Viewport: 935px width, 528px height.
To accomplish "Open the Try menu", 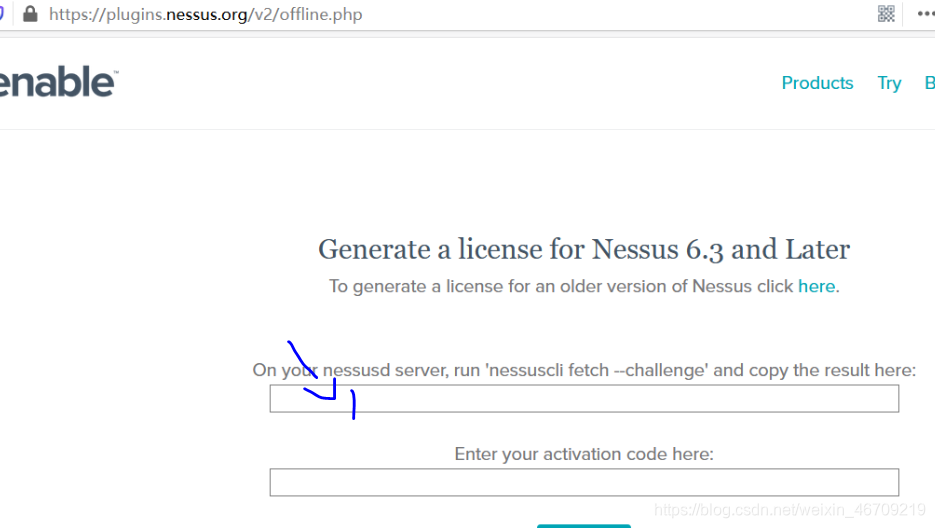I will (889, 84).
